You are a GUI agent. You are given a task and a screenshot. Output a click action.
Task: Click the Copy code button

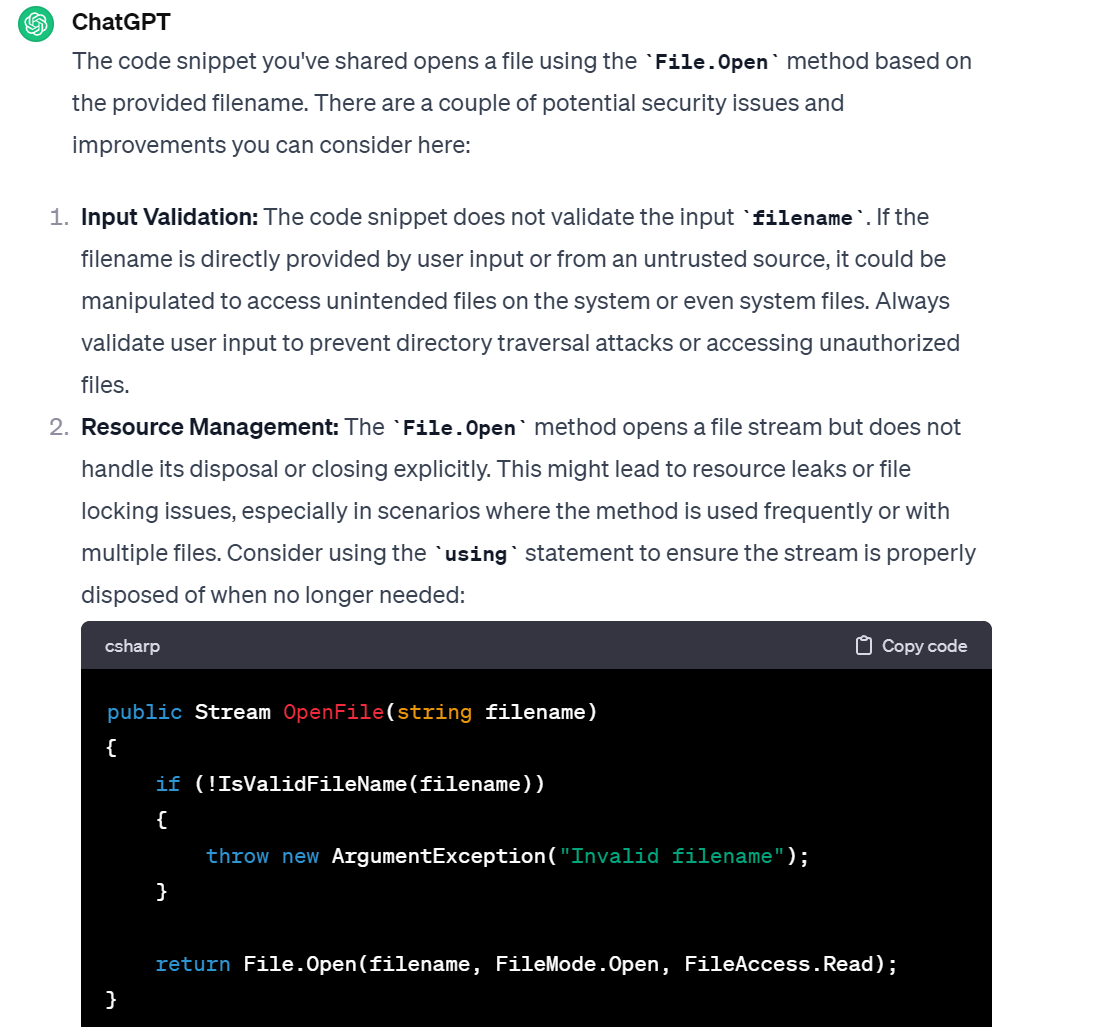pyautogui.click(x=910, y=646)
